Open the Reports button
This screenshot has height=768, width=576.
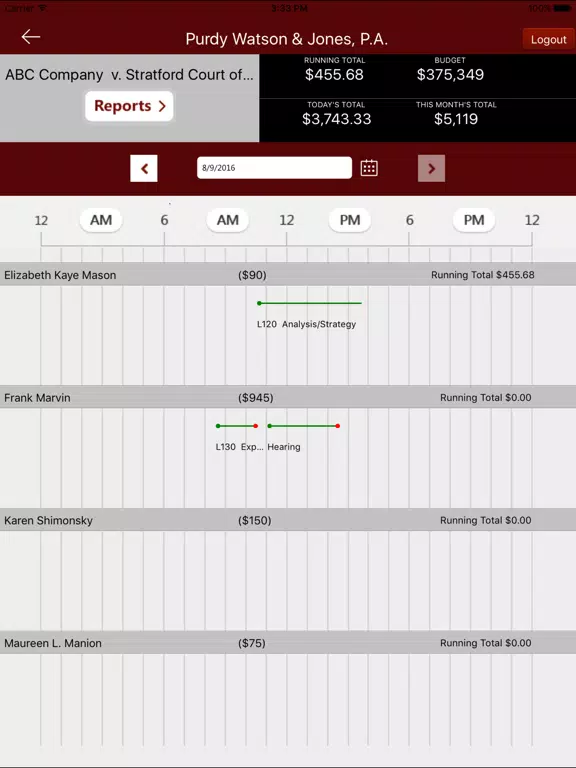click(x=129, y=106)
